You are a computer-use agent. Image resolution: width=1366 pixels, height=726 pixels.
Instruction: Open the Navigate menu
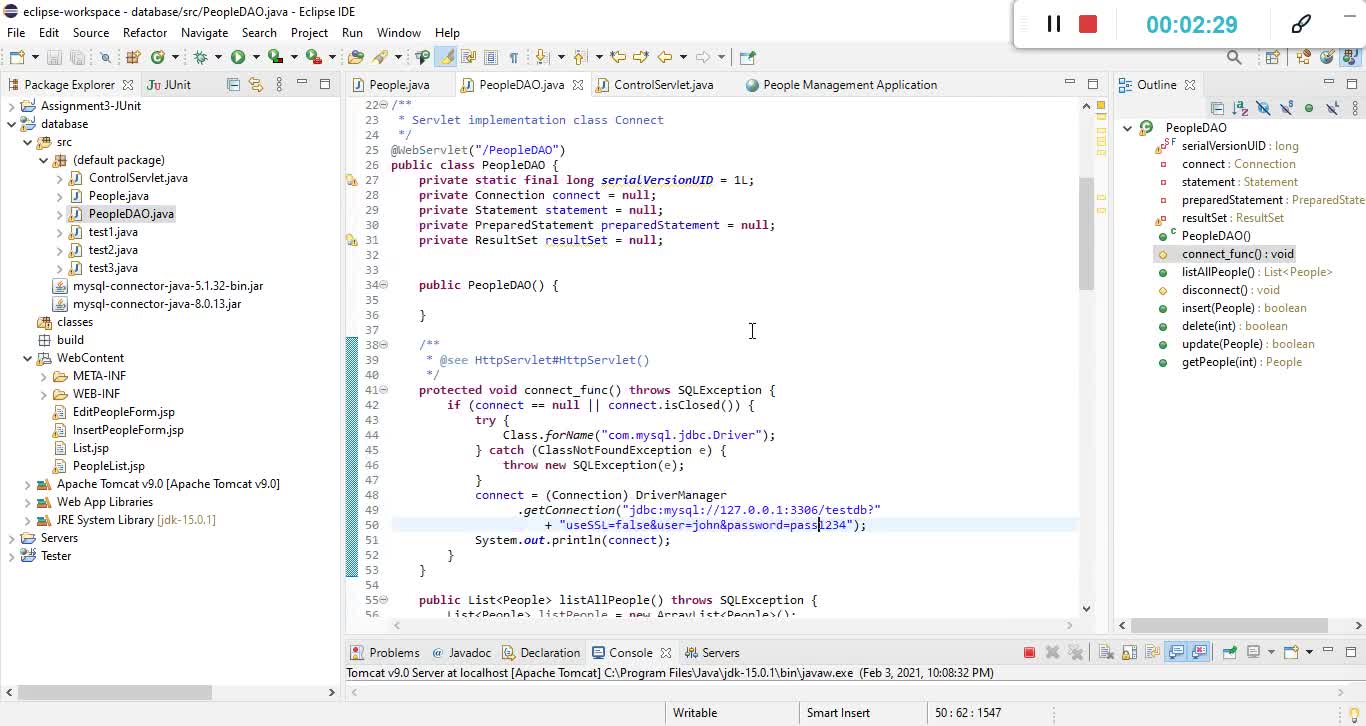204,33
